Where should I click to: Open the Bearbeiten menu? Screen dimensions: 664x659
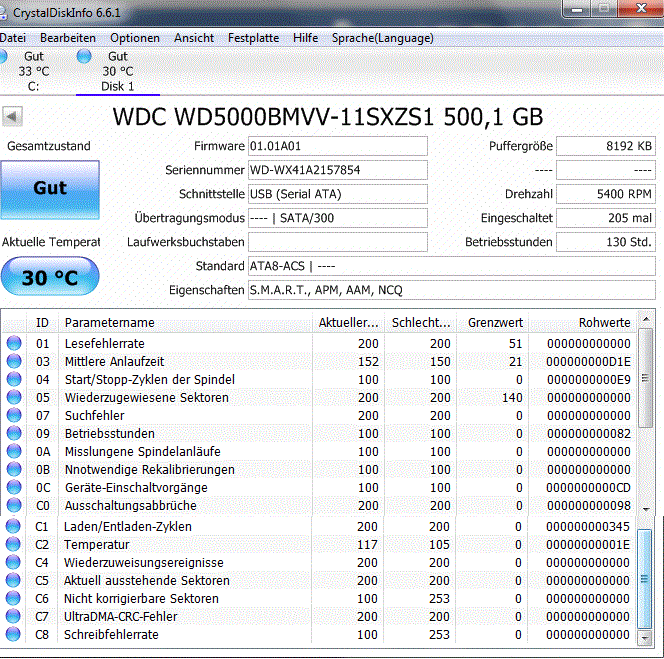click(x=68, y=38)
